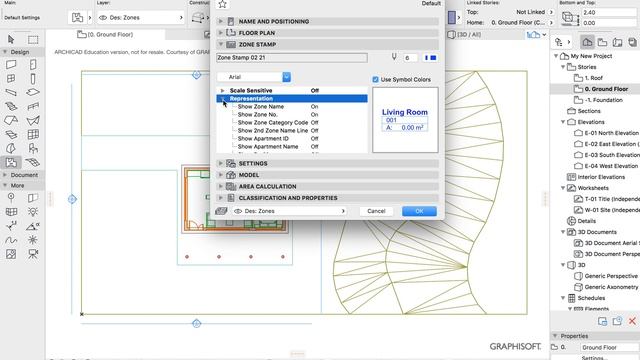This screenshot has height=360, width=640.
Task: Select the Slab tool
Action: click(x=33, y=92)
